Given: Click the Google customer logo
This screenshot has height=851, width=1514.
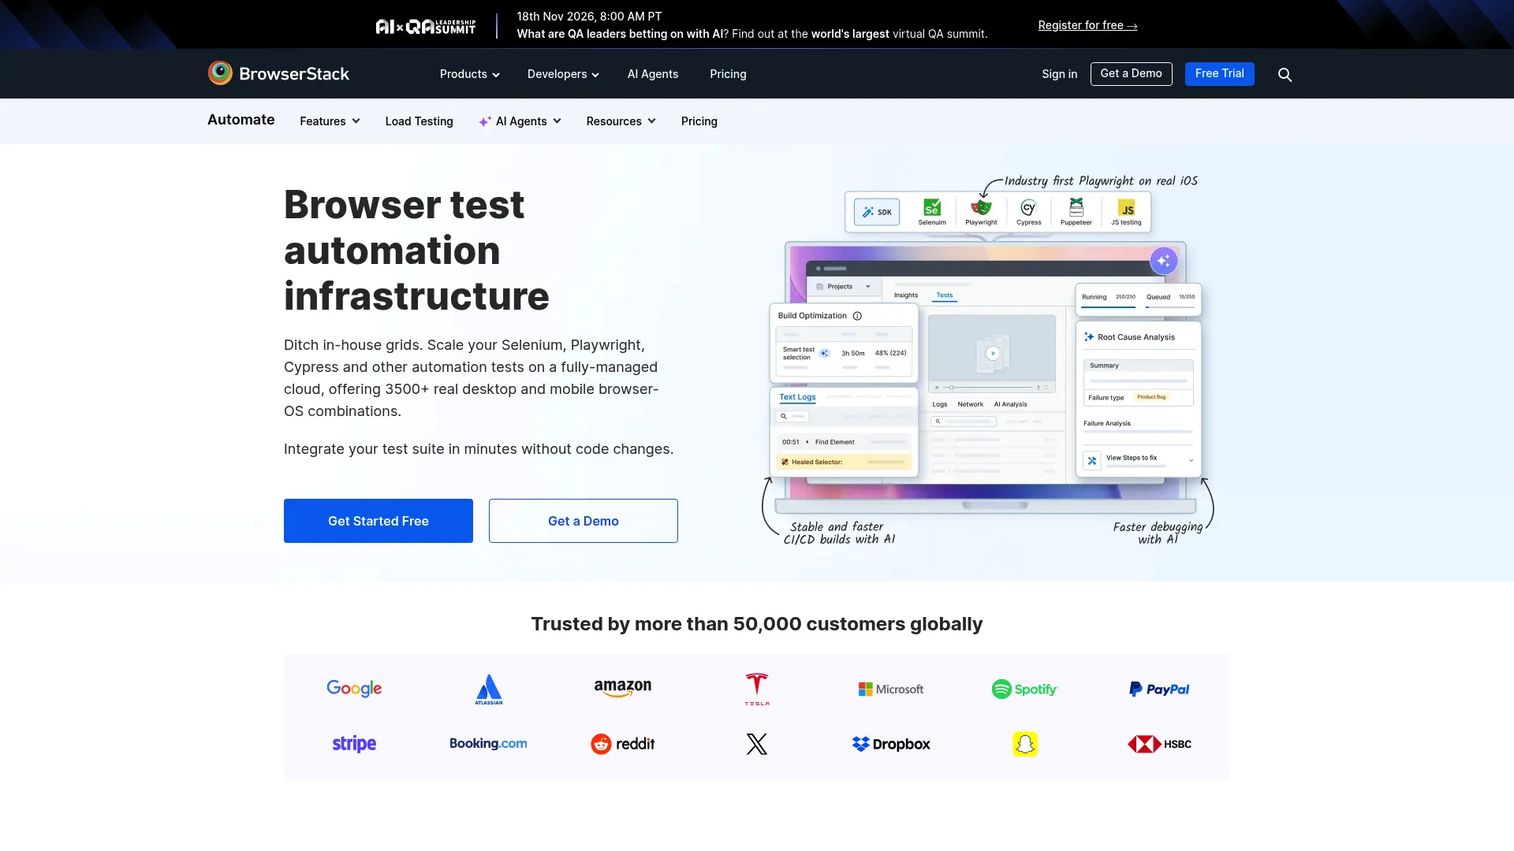Looking at the screenshot, I should 354,688.
